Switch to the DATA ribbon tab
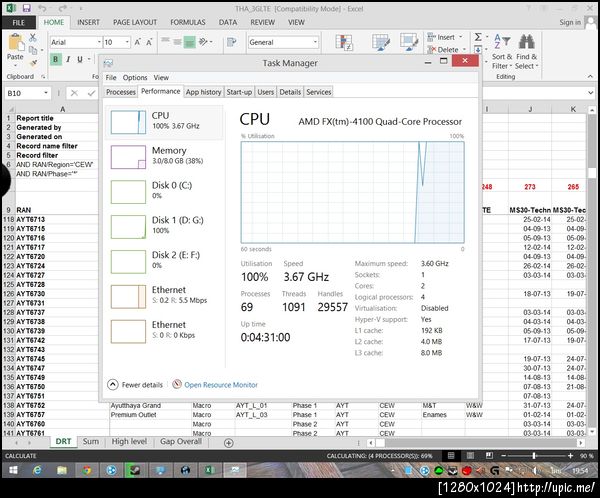 click(228, 23)
